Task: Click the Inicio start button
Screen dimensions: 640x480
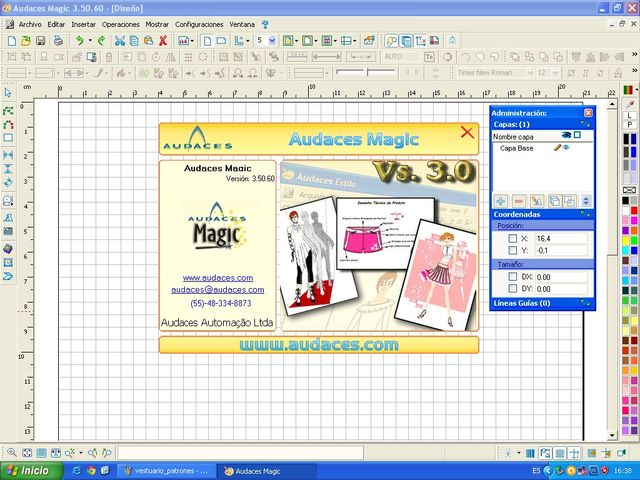Action: (x=31, y=471)
